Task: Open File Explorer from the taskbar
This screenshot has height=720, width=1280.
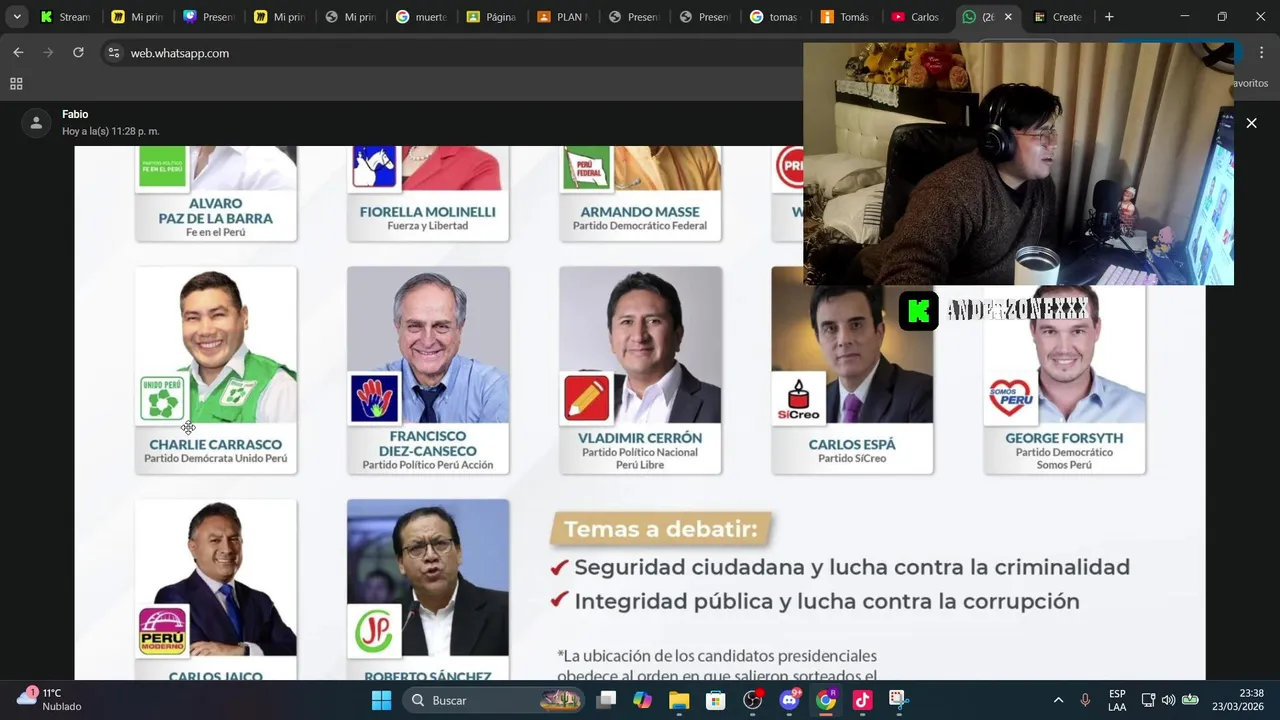Action: pos(679,700)
